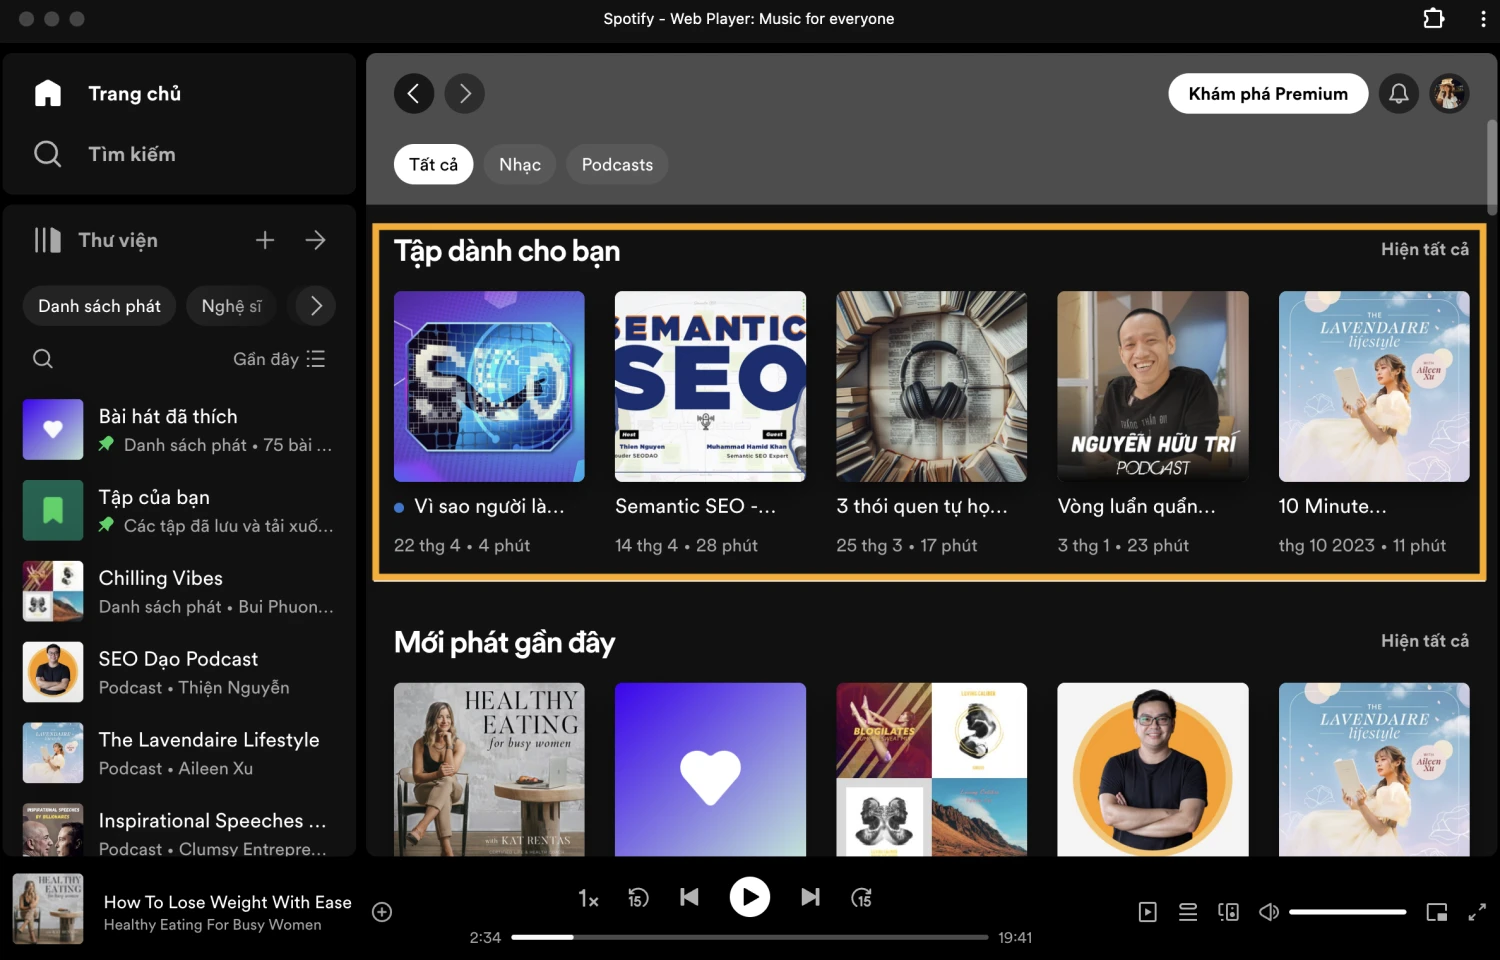Open SEO Dạo Podcast in library

tap(179, 672)
